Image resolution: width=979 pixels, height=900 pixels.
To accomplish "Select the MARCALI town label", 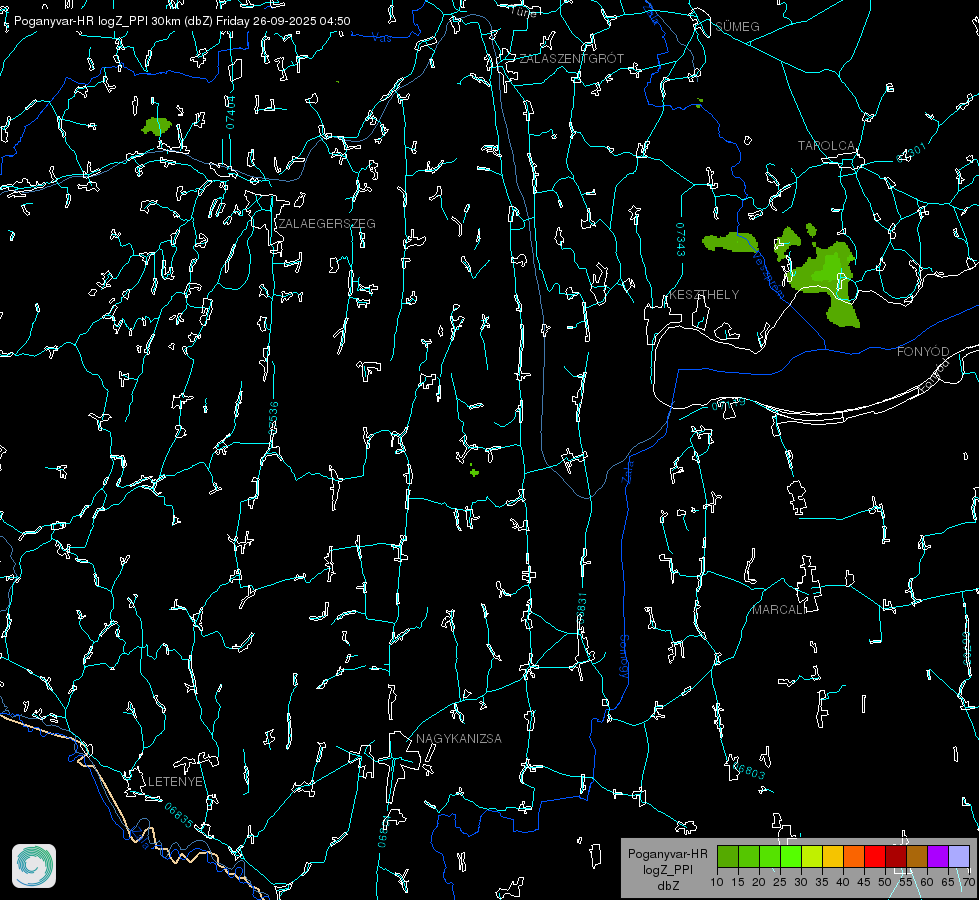I will [x=778, y=610].
